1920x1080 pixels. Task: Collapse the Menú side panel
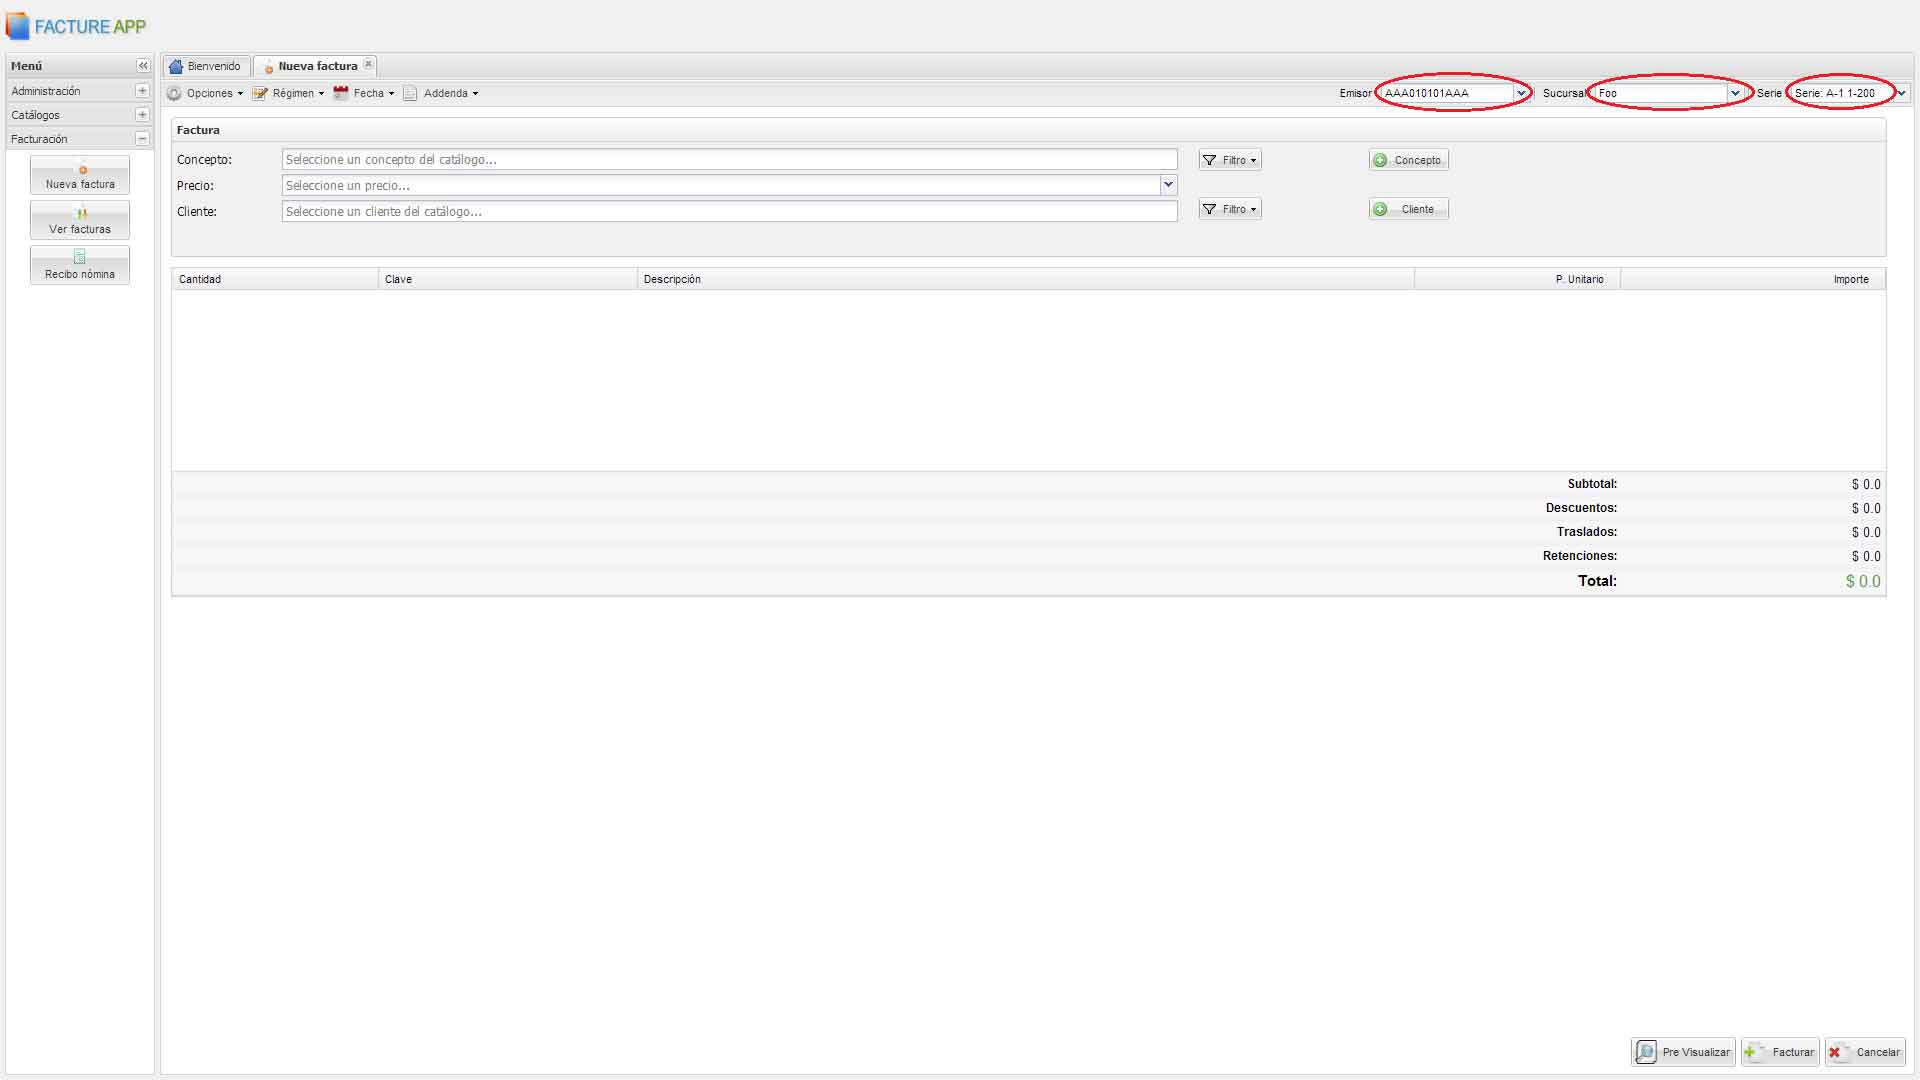coord(143,66)
